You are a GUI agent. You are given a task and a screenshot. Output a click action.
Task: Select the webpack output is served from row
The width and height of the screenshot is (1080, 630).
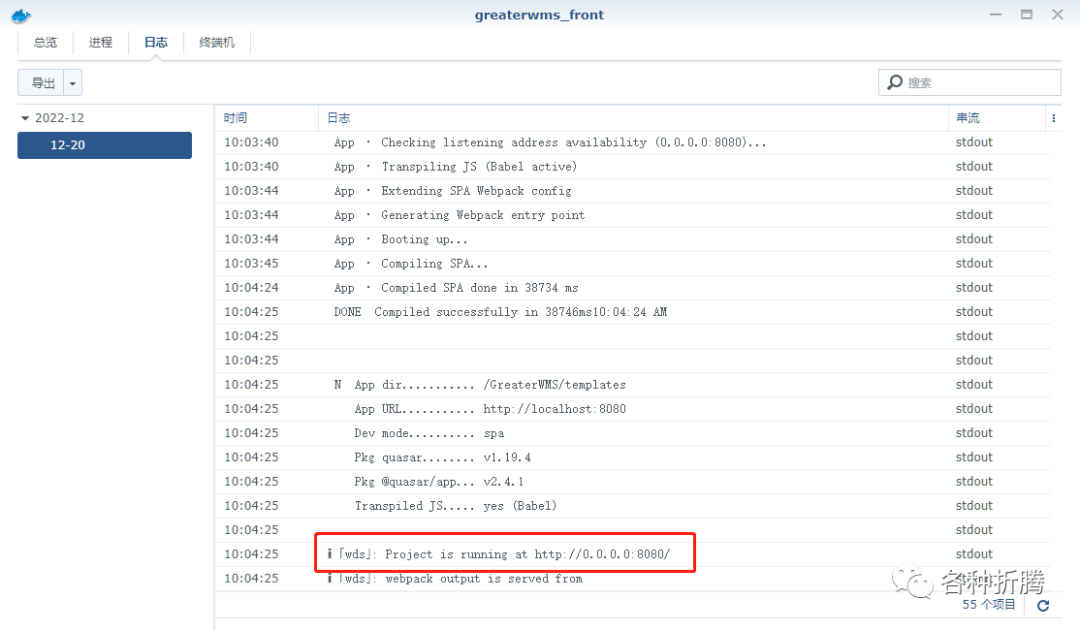click(x=633, y=578)
